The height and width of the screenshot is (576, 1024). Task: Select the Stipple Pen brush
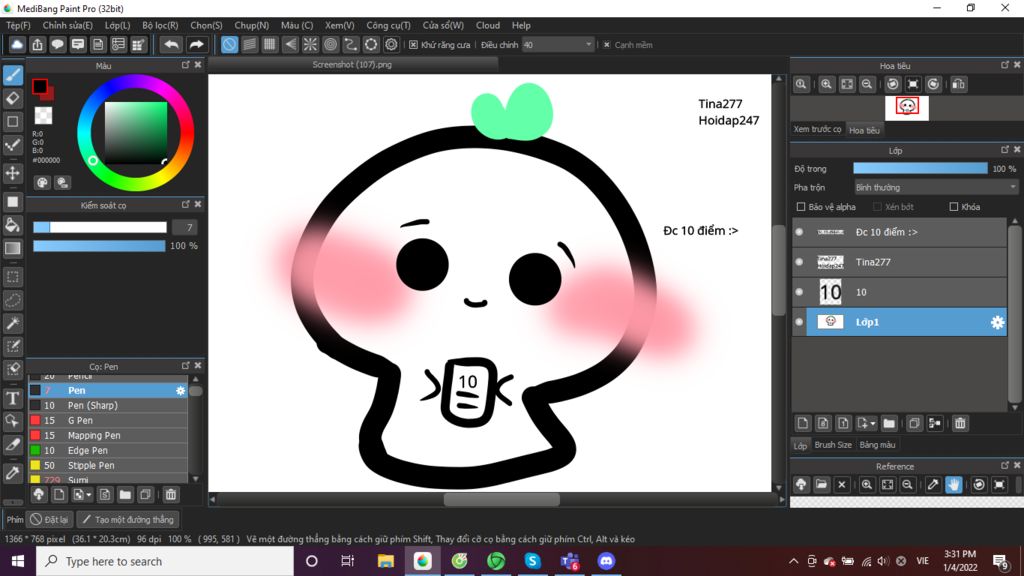[108, 466]
